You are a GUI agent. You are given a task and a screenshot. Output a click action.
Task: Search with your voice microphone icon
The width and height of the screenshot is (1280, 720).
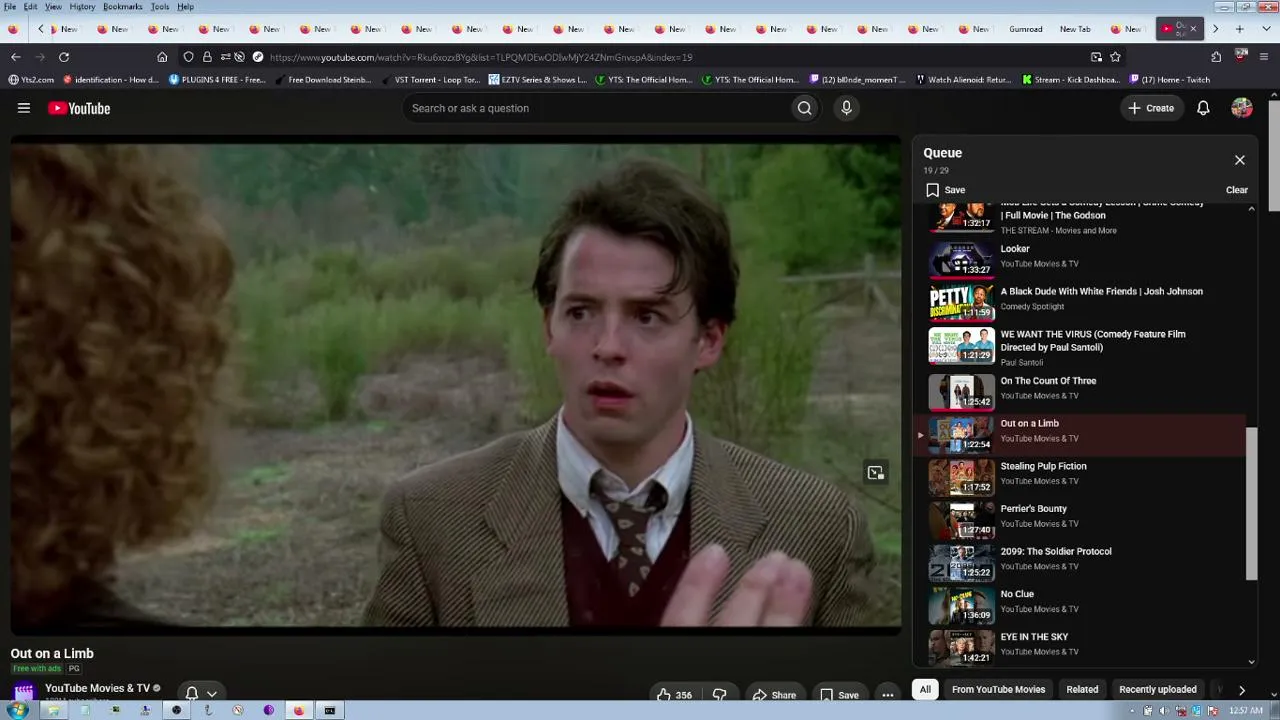(x=846, y=108)
